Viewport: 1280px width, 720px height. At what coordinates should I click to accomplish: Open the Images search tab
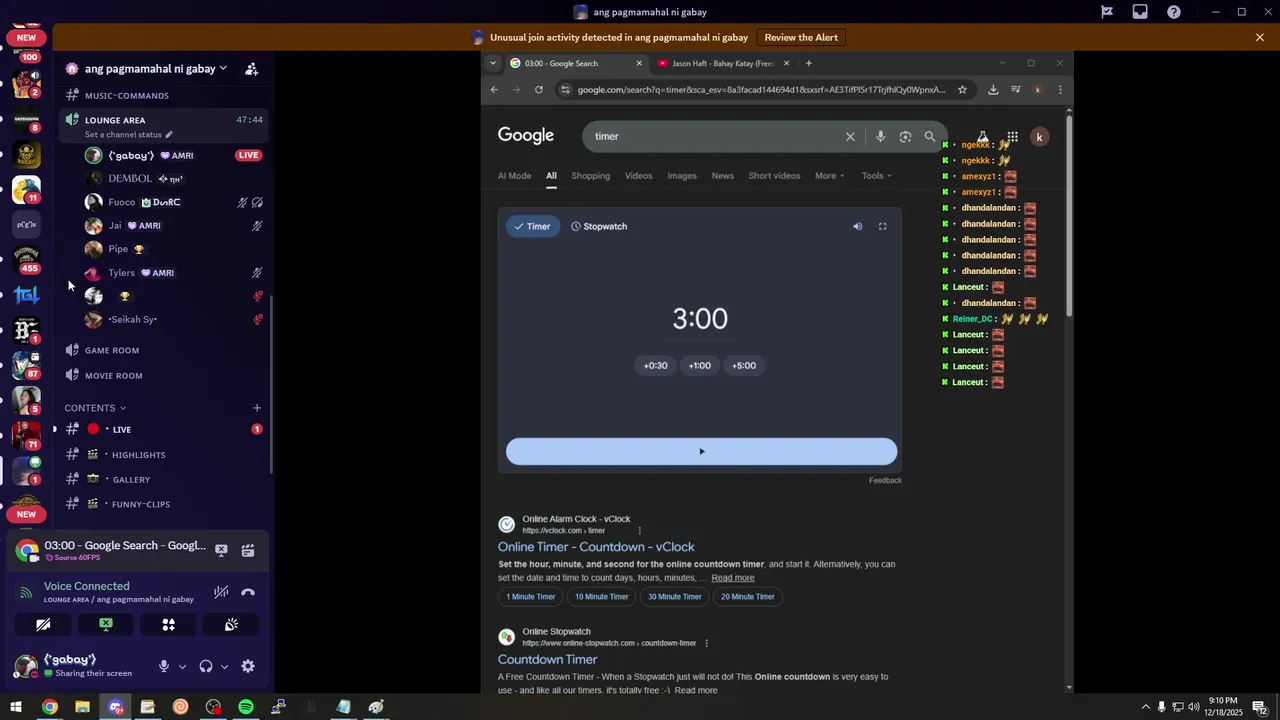(x=682, y=176)
